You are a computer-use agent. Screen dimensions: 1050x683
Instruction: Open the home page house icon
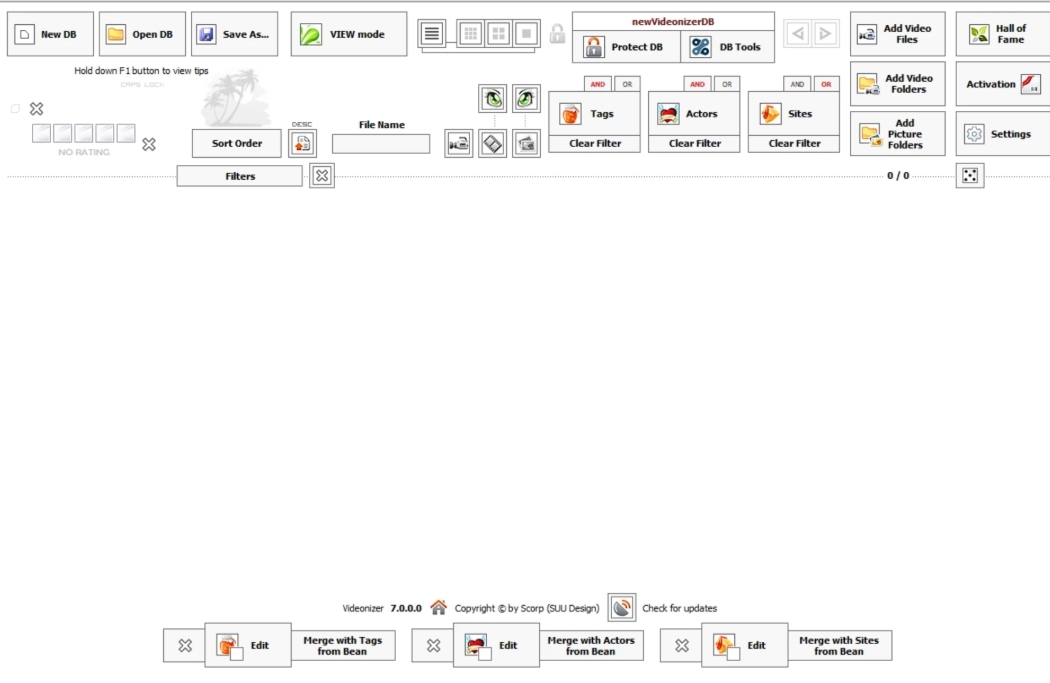(x=439, y=607)
